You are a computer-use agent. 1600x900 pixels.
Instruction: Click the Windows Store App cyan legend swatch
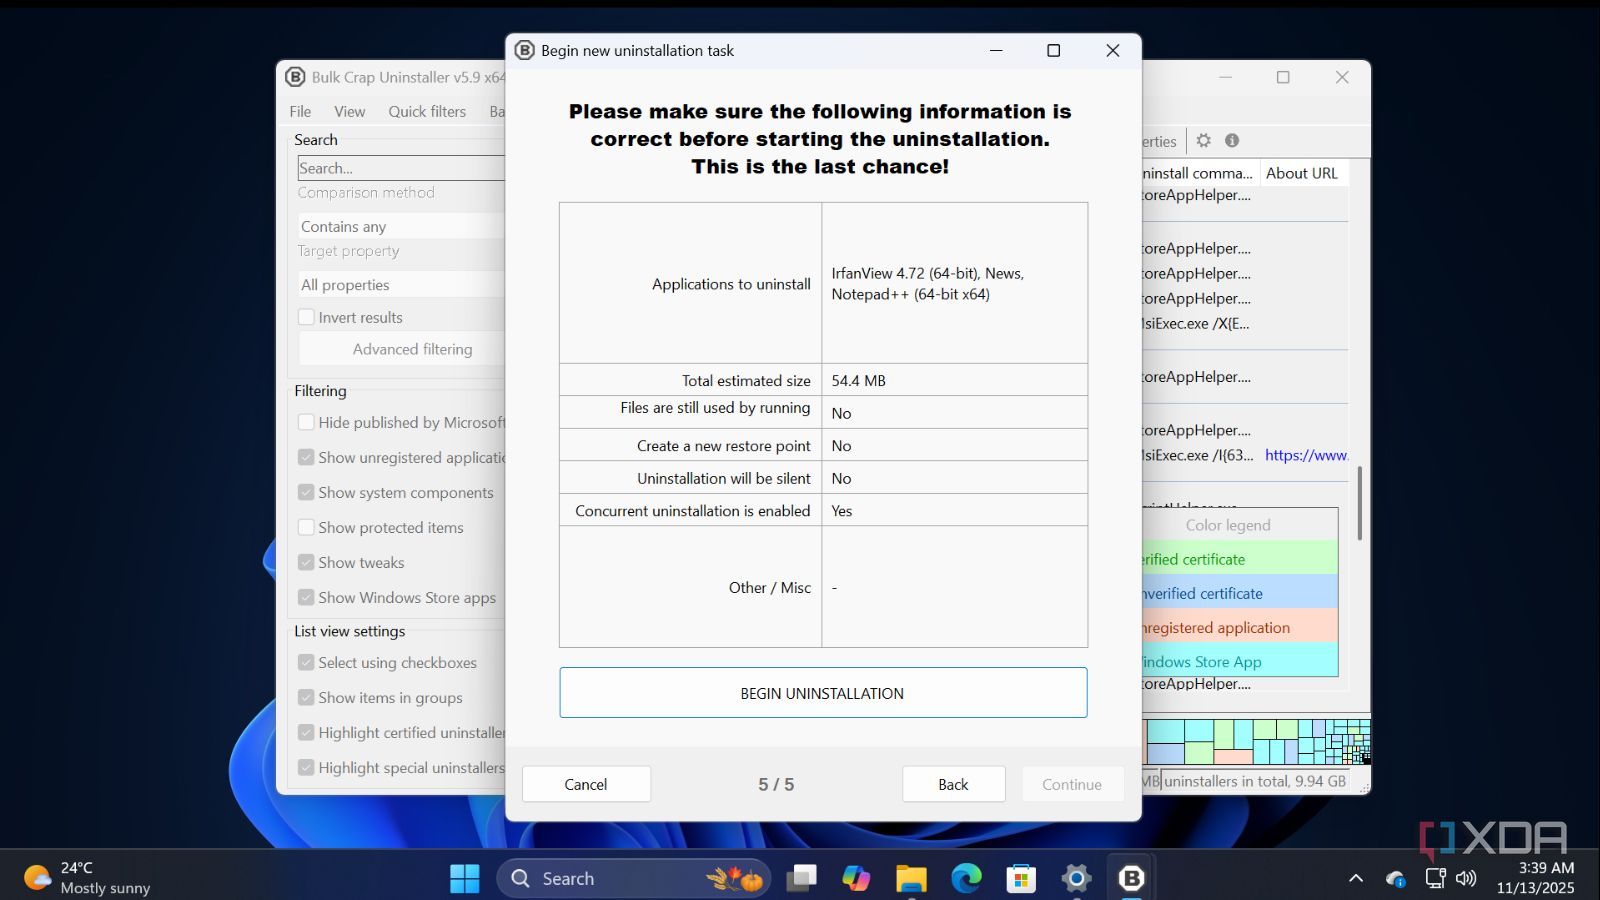point(1240,661)
